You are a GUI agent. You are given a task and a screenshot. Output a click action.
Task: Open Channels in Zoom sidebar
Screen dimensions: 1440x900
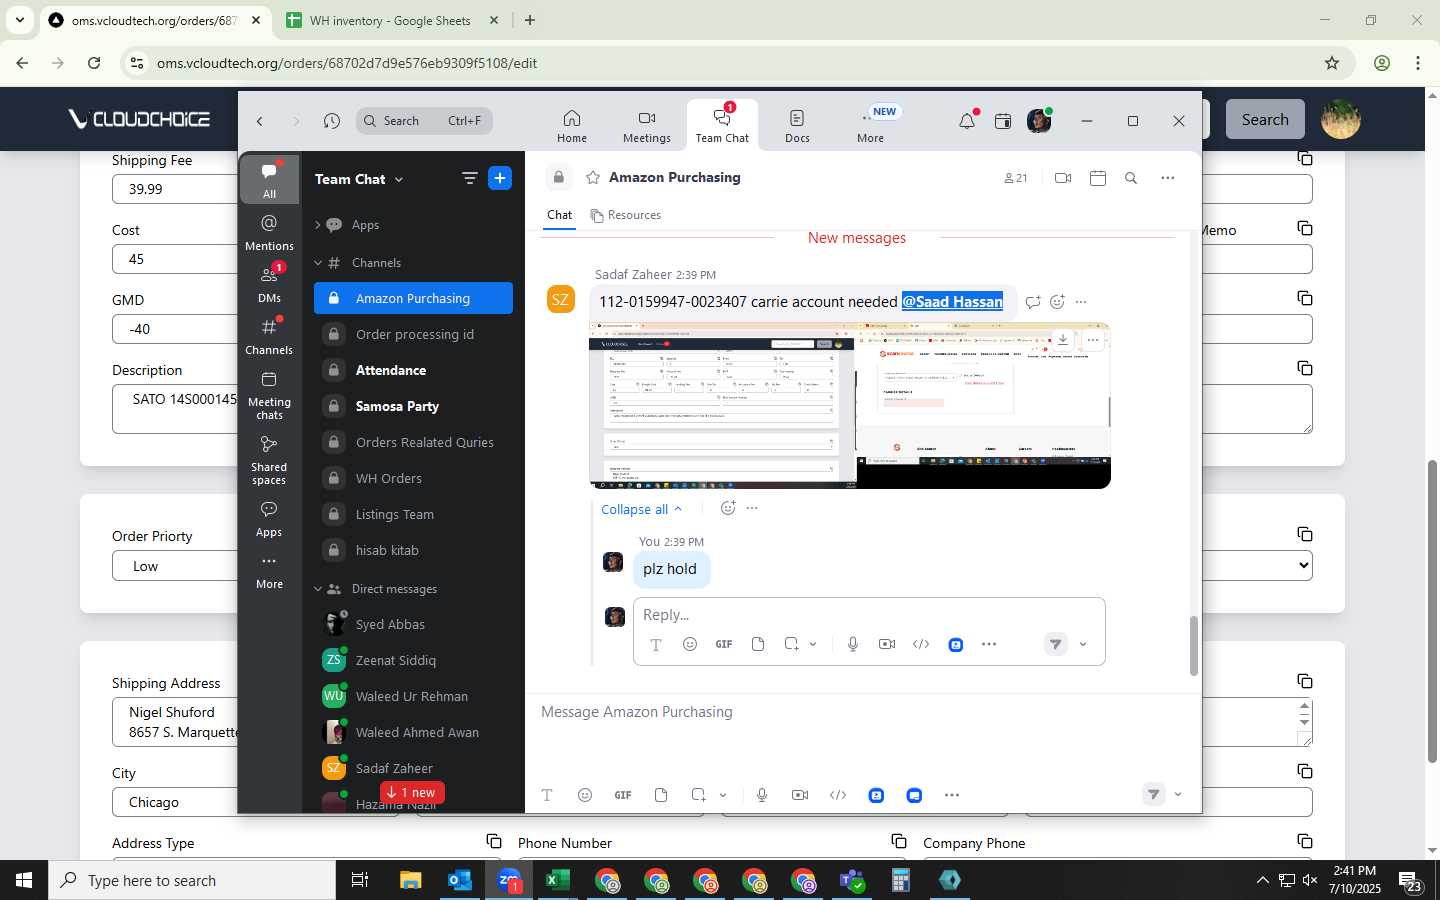(x=269, y=336)
